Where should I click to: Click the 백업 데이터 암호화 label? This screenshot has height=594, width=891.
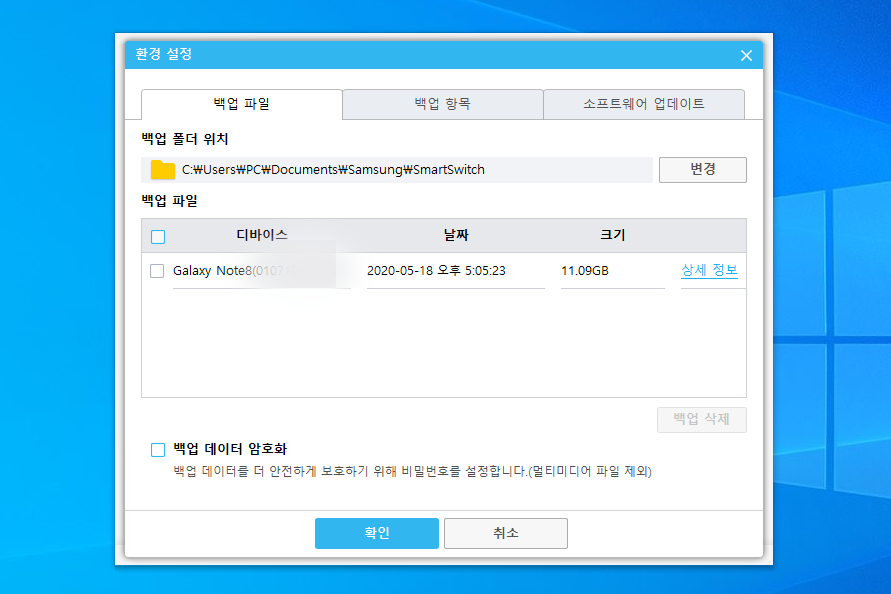coord(230,449)
